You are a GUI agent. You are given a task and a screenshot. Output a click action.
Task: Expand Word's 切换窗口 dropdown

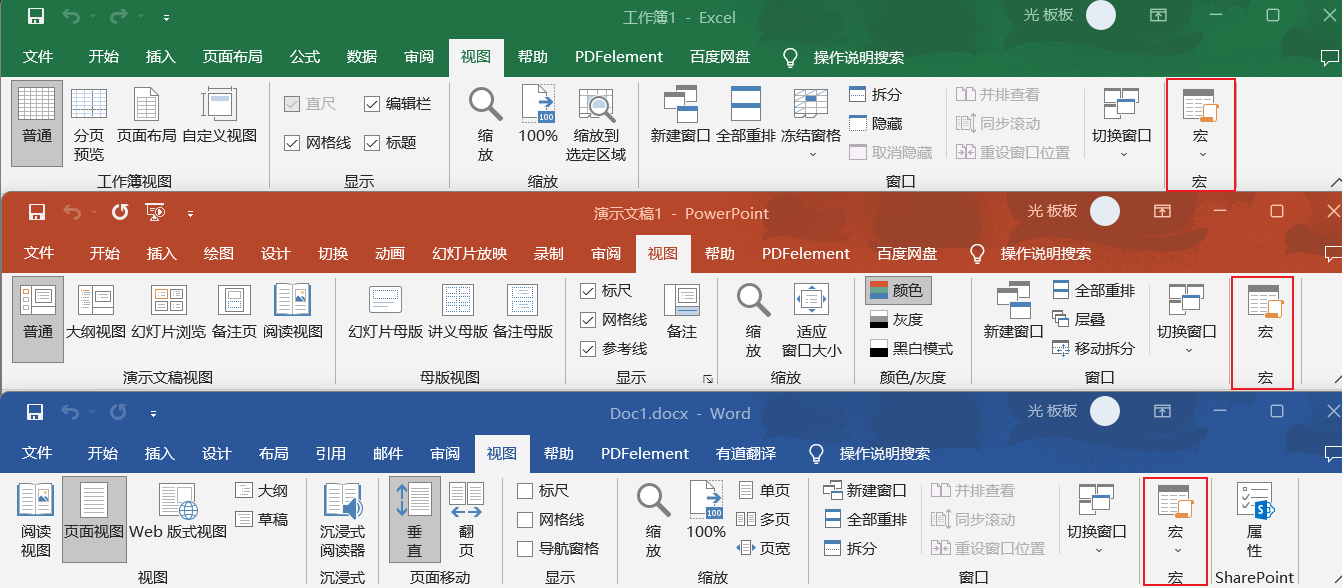pos(1097,551)
